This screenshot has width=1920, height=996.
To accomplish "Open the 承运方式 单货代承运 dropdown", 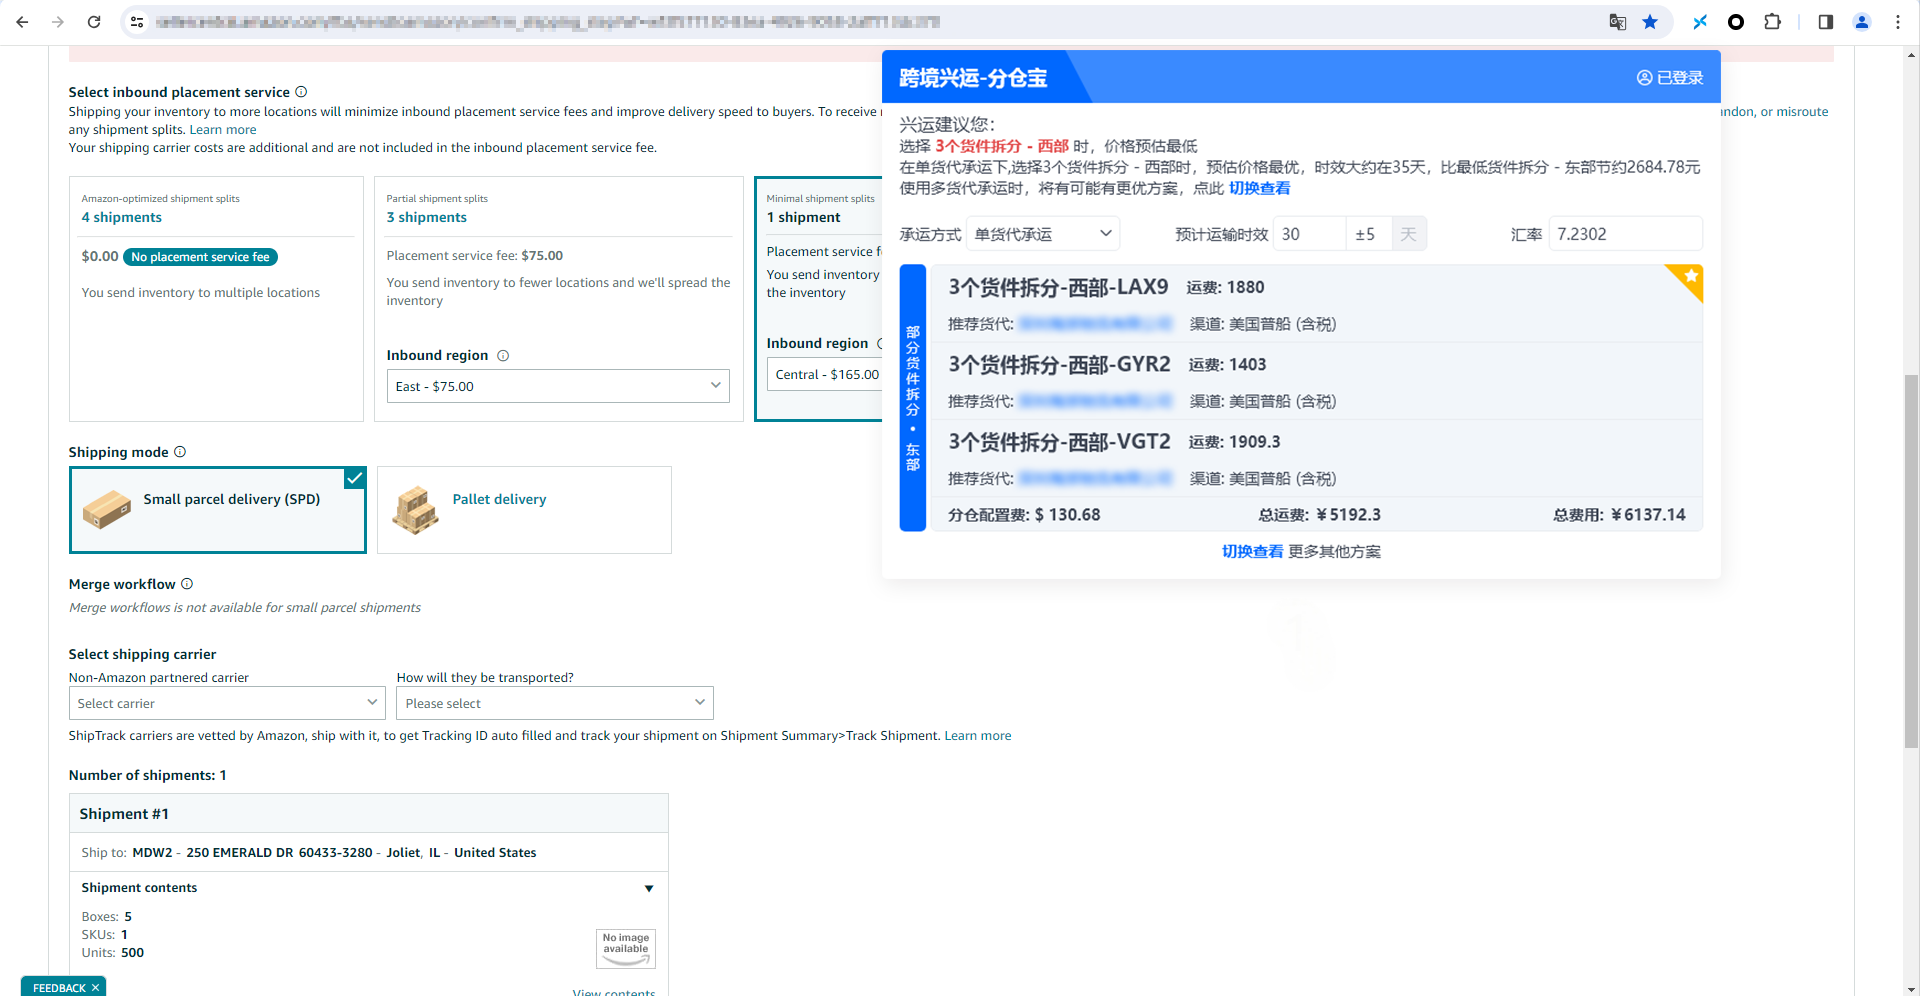I will (x=1043, y=234).
